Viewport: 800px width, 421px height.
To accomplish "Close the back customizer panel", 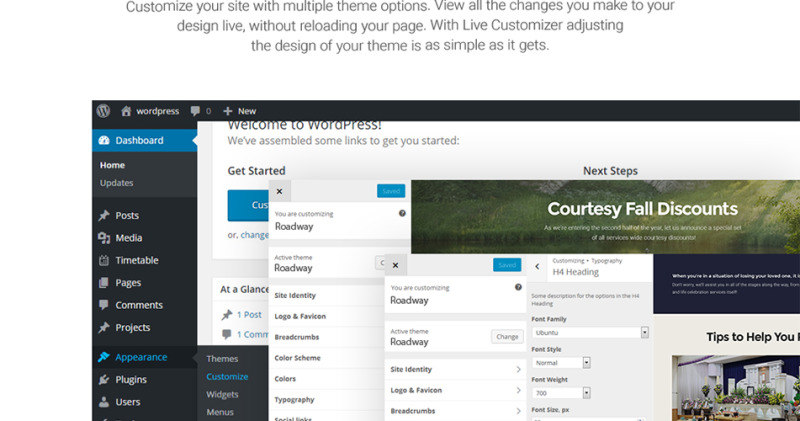I will tap(280, 191).
